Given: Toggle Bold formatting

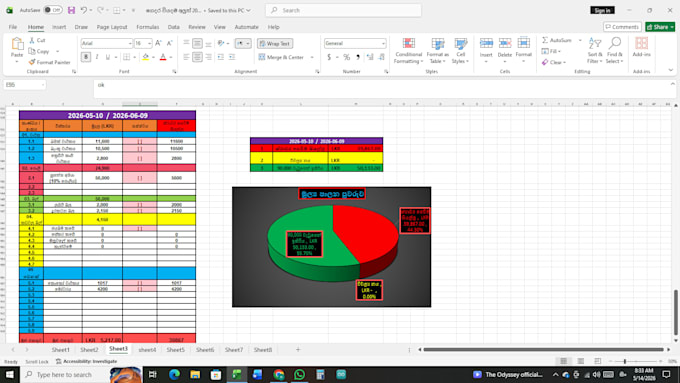Looking at the screenshot, I should (x=85, y=57).
